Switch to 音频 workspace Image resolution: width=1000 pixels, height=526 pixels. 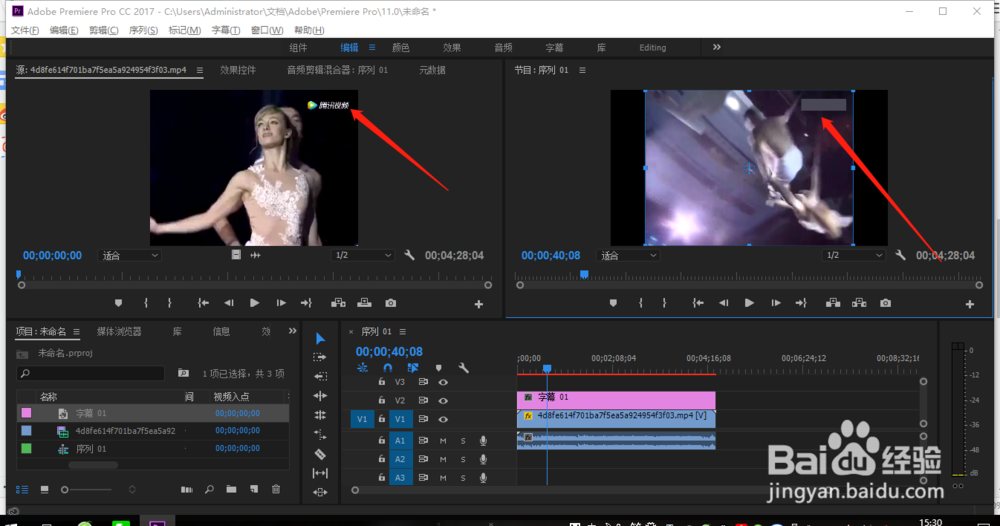[503, 48]
